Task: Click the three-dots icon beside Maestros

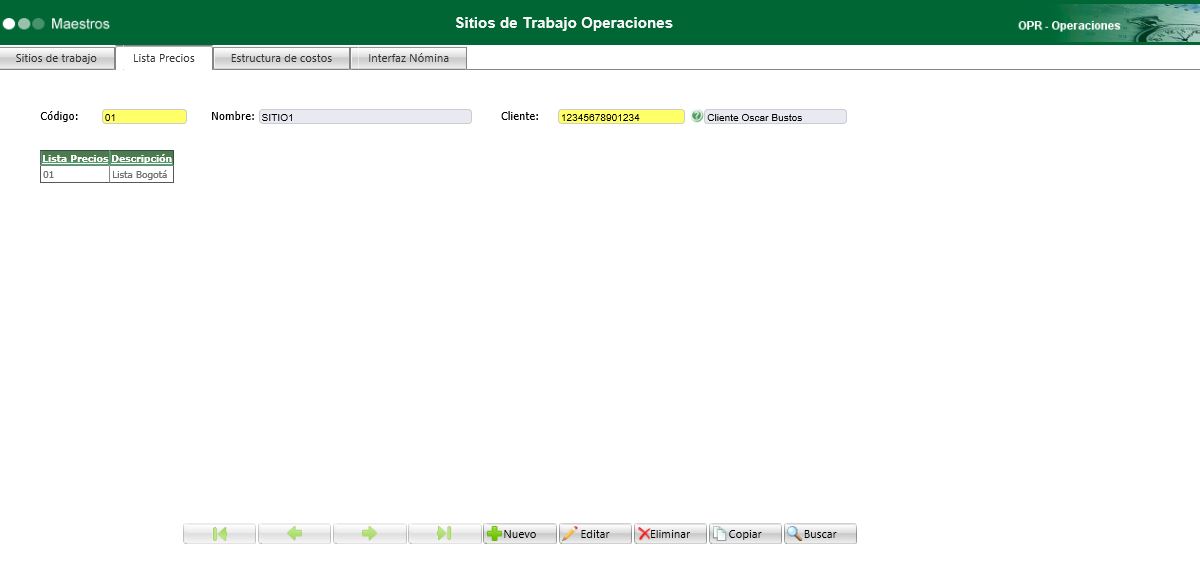Action: [x=24, y=23]
